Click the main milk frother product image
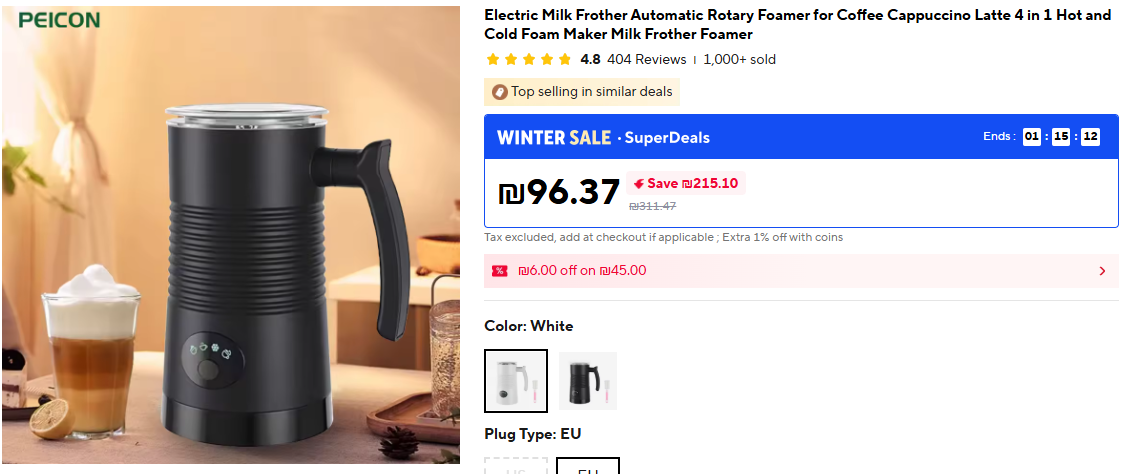Screen dimensions: 1128x474 [x=231, y=235]
